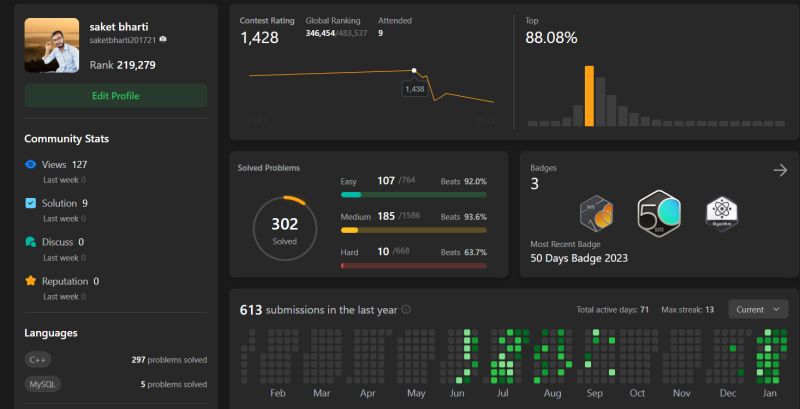Click the MySQL language tag
This screenshot has height=409, width=800.
click(42, 384)
